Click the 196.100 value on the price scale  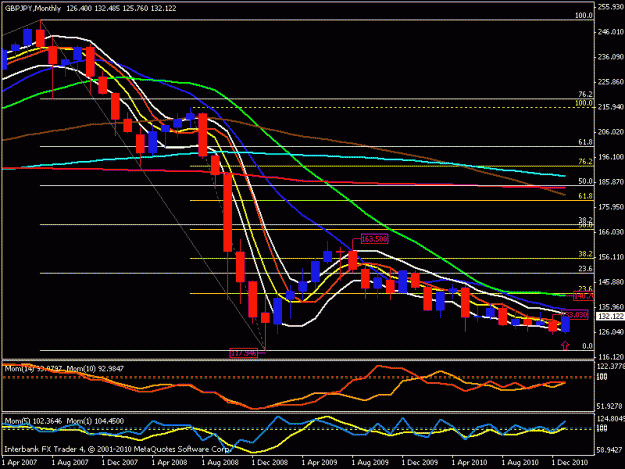[610, 157]
